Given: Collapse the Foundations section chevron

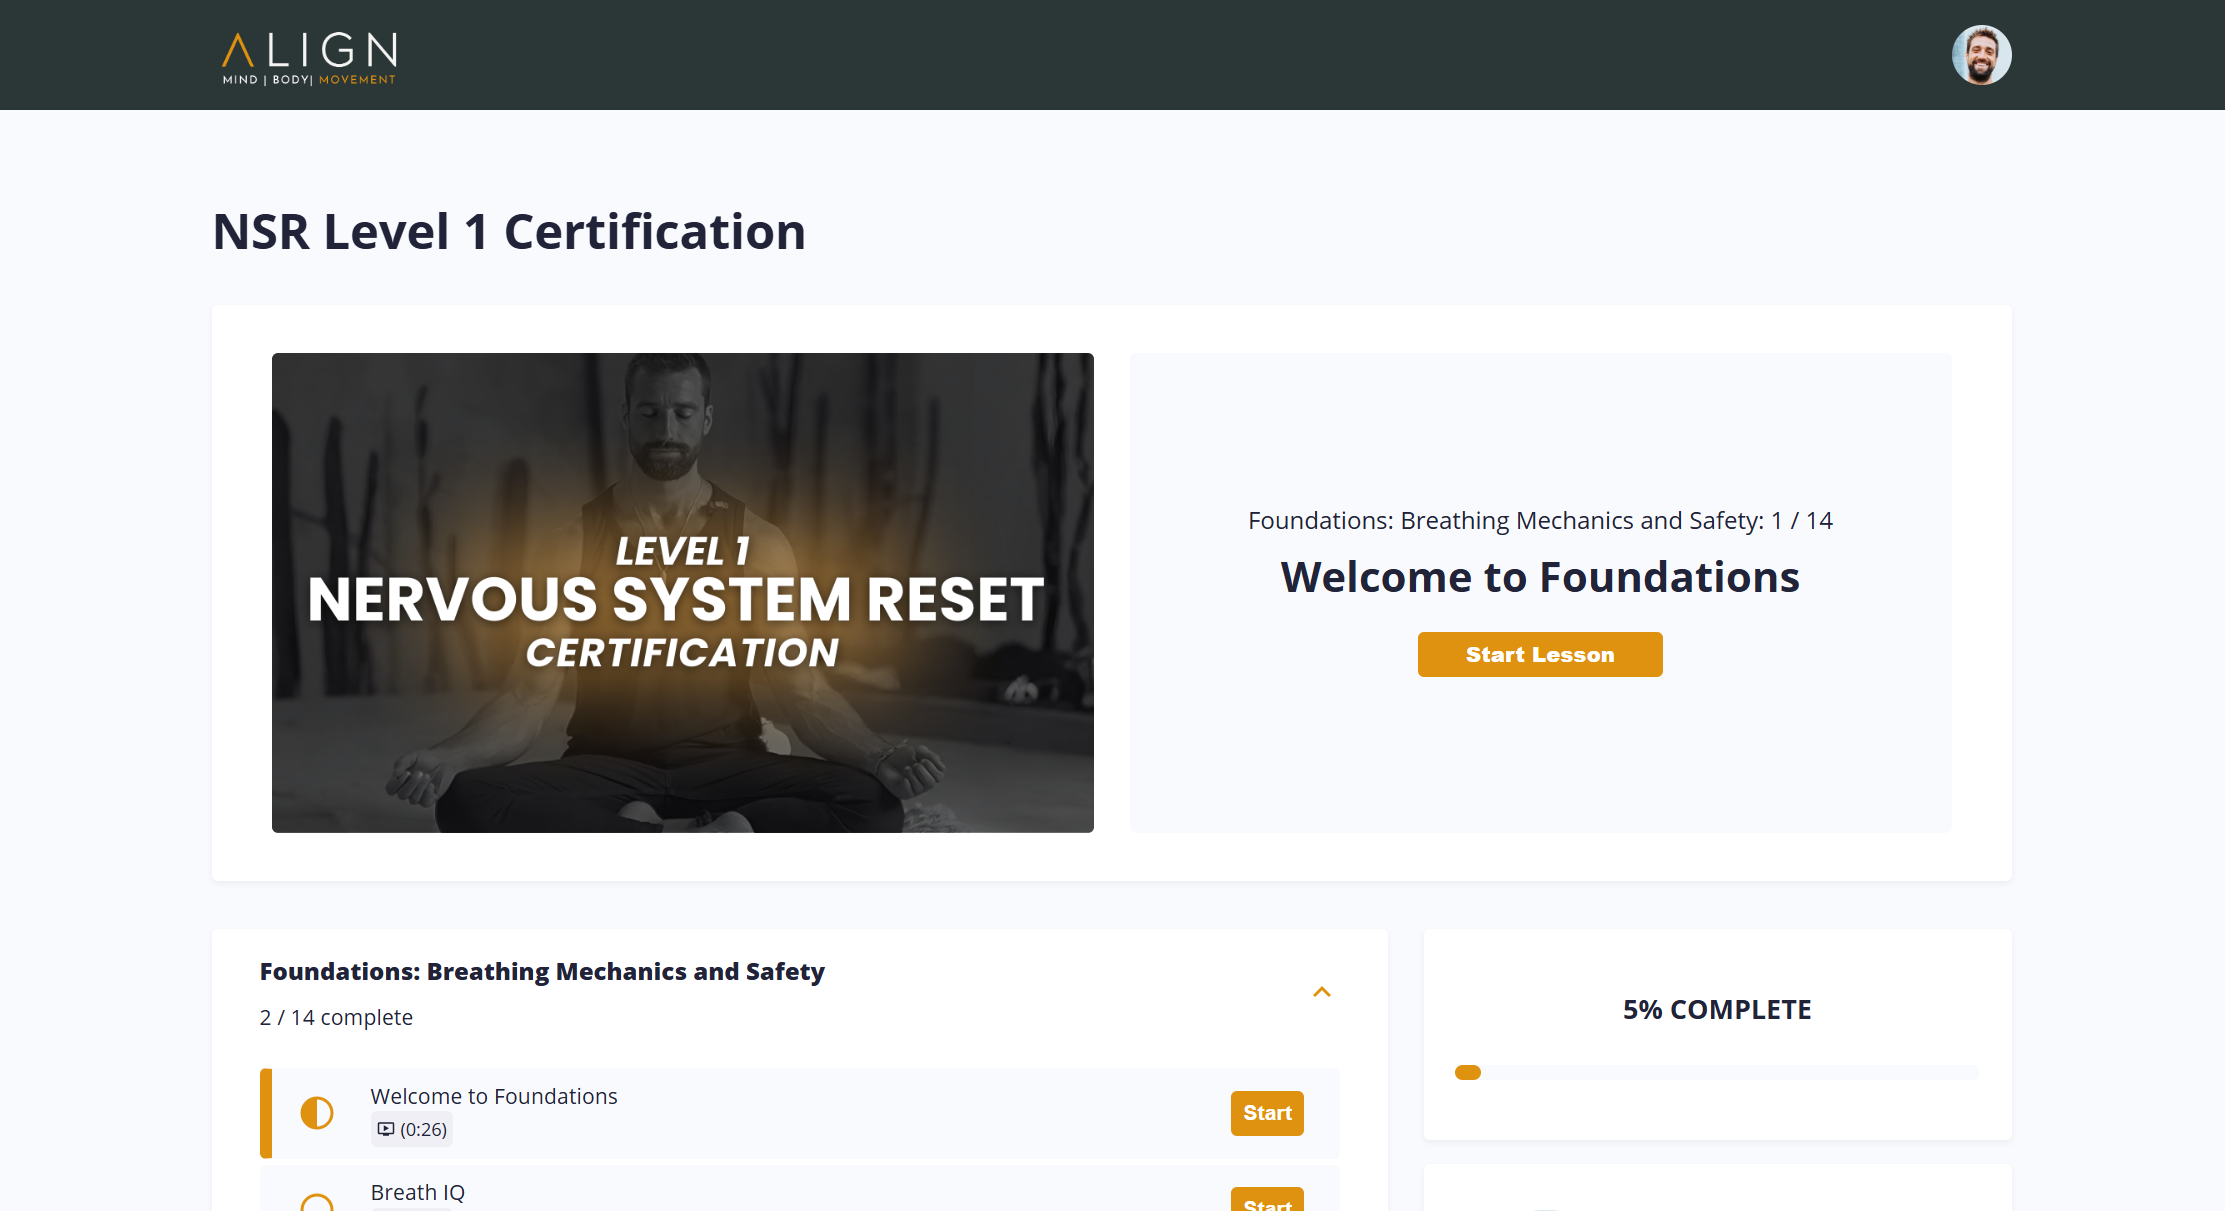Looking at the screenshot, I should coord(1321,992).
